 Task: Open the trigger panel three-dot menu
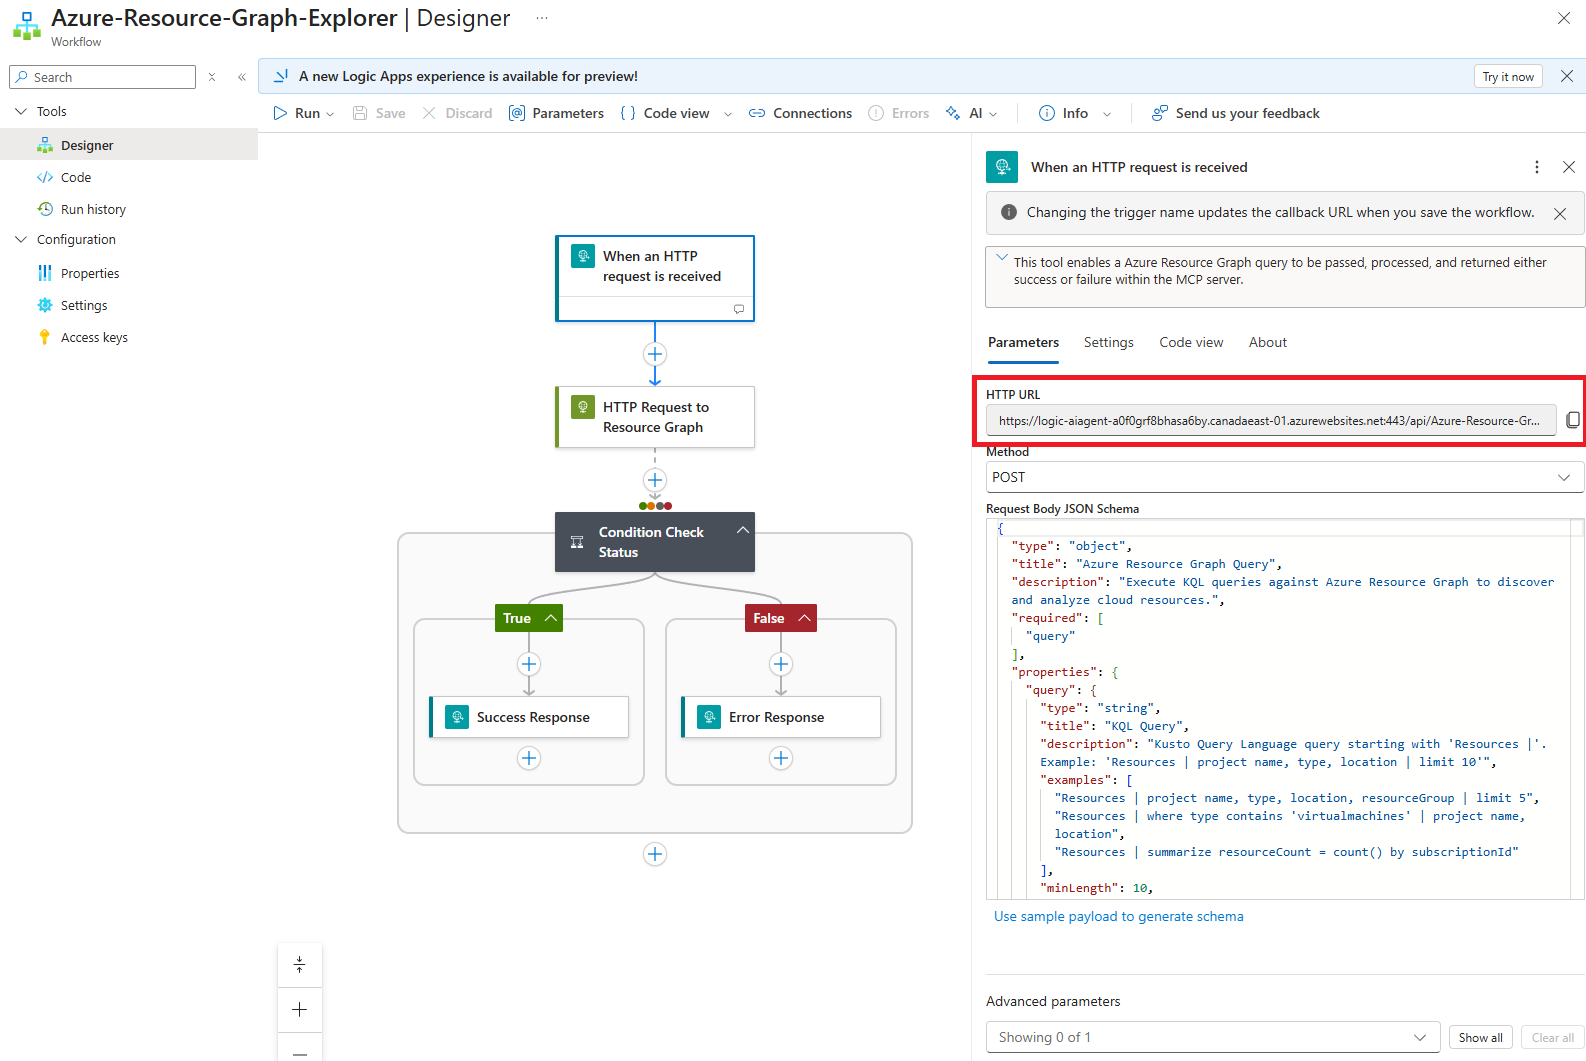(1537, 167)
